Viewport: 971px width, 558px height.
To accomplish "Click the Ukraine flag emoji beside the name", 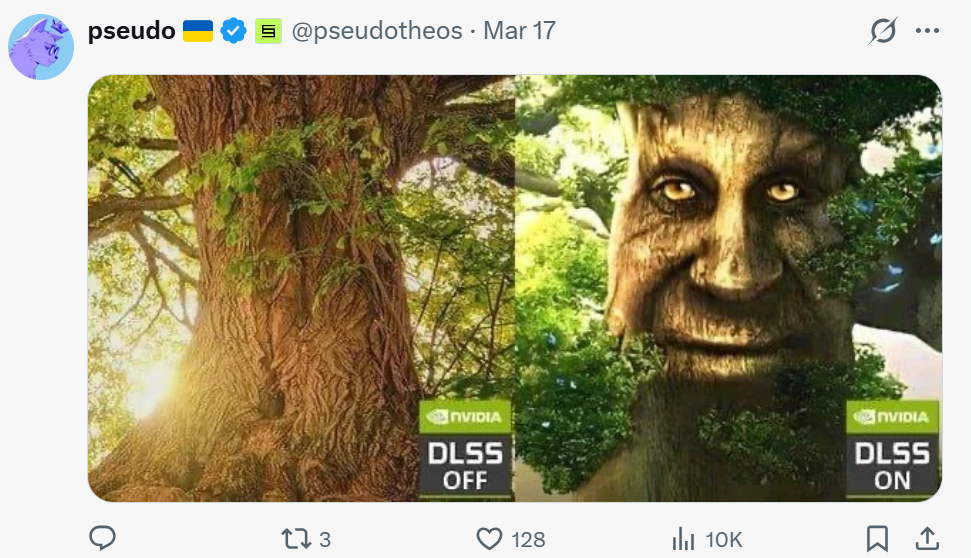I will point(198,31).
